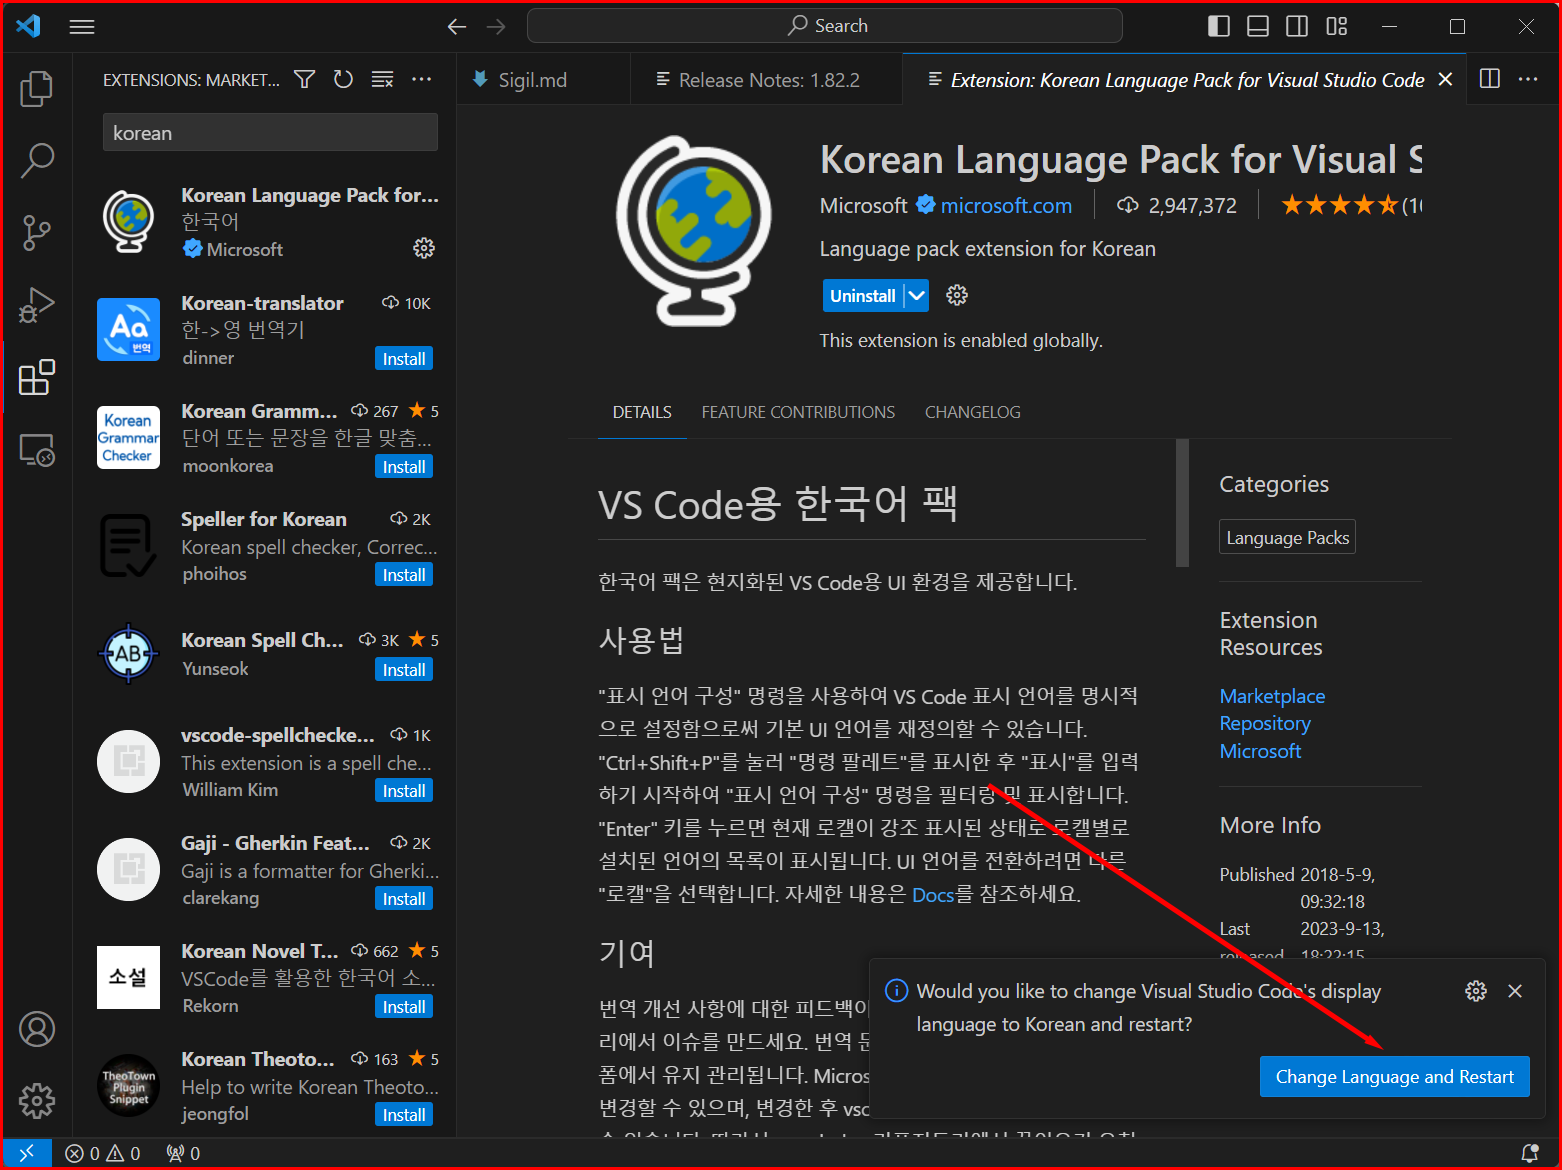Install Korean Theotown snippet extension

(404, 1115)
